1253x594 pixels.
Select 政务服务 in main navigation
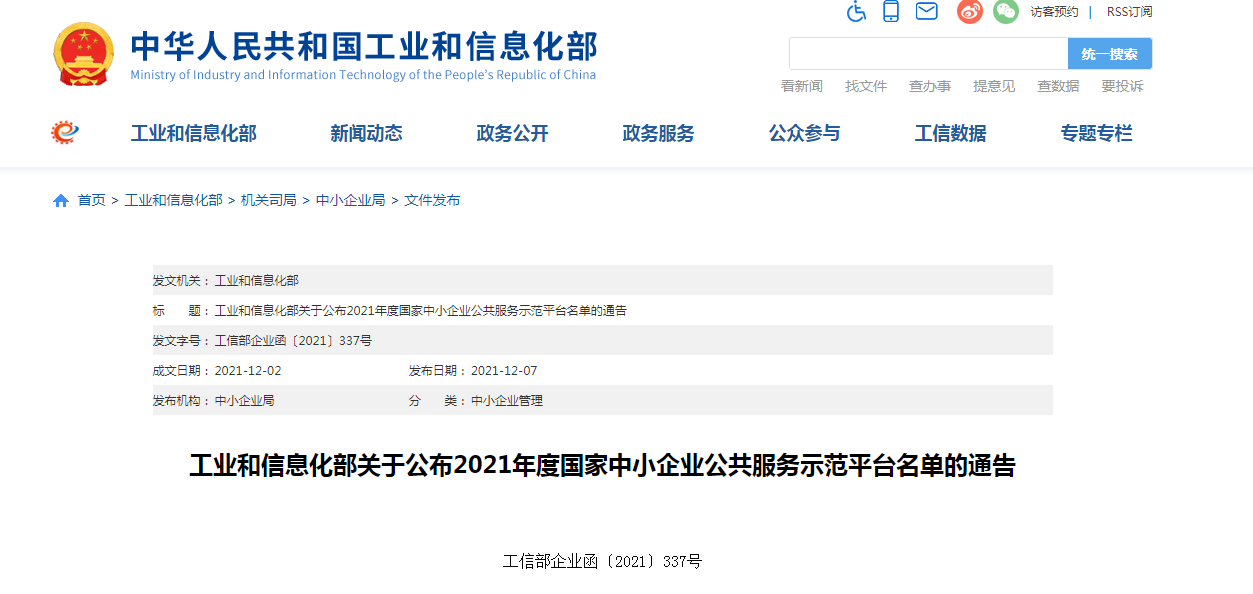(x=658, y=134)
